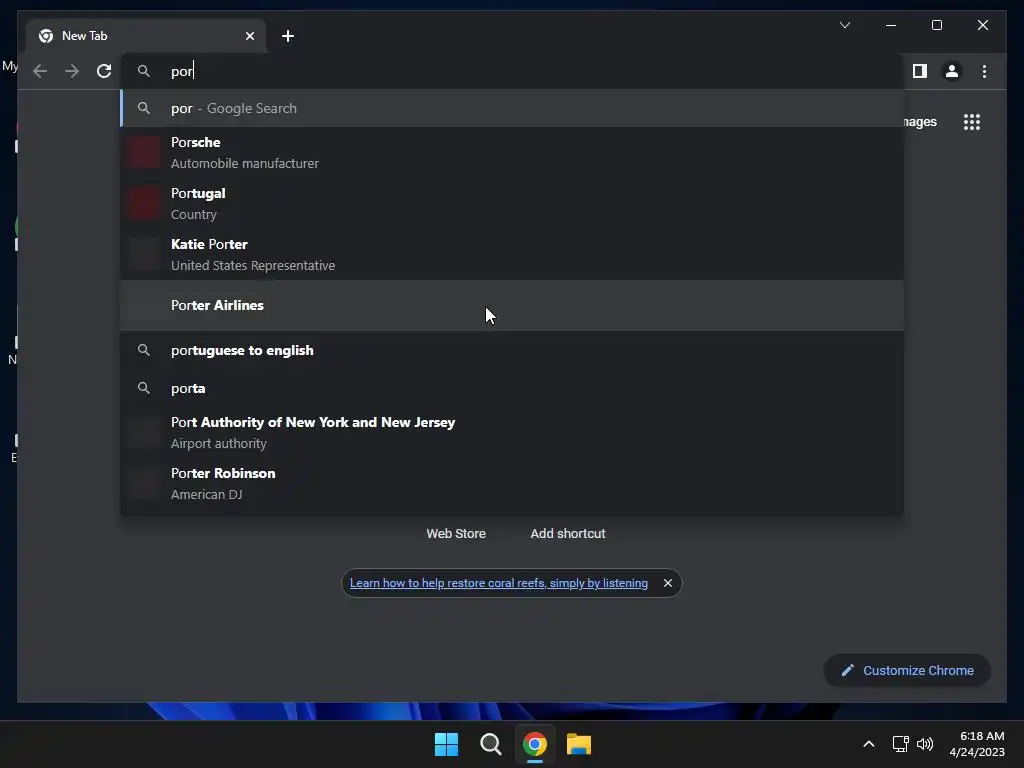Select the Porter Robinson suggestion

(512, 483)
